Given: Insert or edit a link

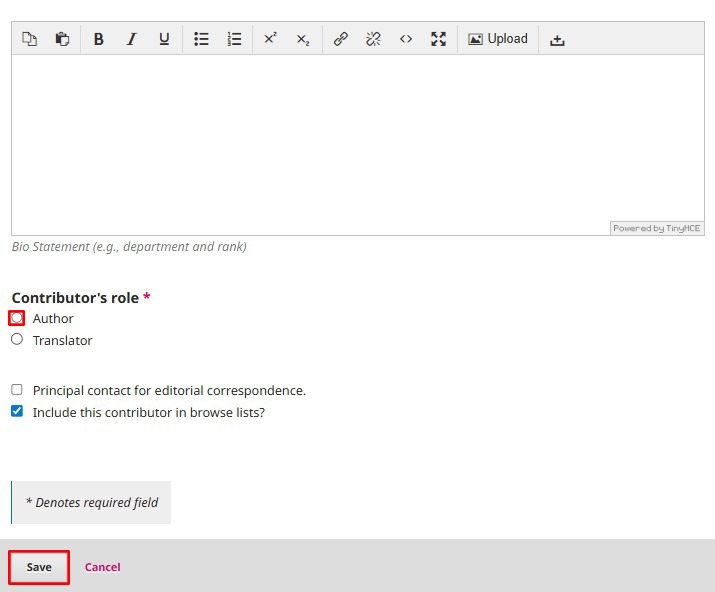Looking at the screenshot, I should pyautogui.click(x=341, y=39).
